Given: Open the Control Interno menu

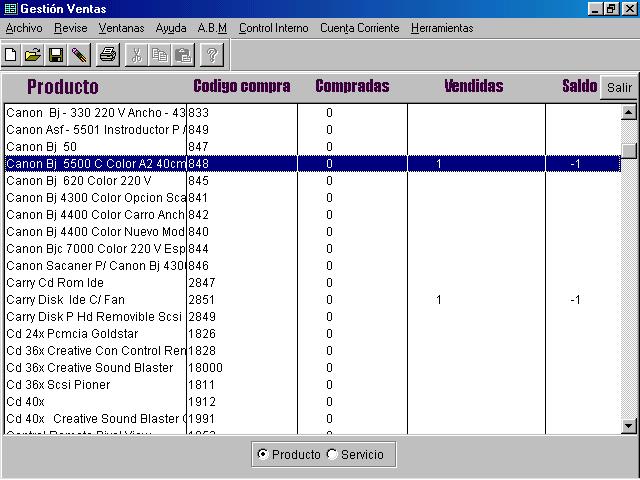Looking at the screenshot, I should pos(273,28).
